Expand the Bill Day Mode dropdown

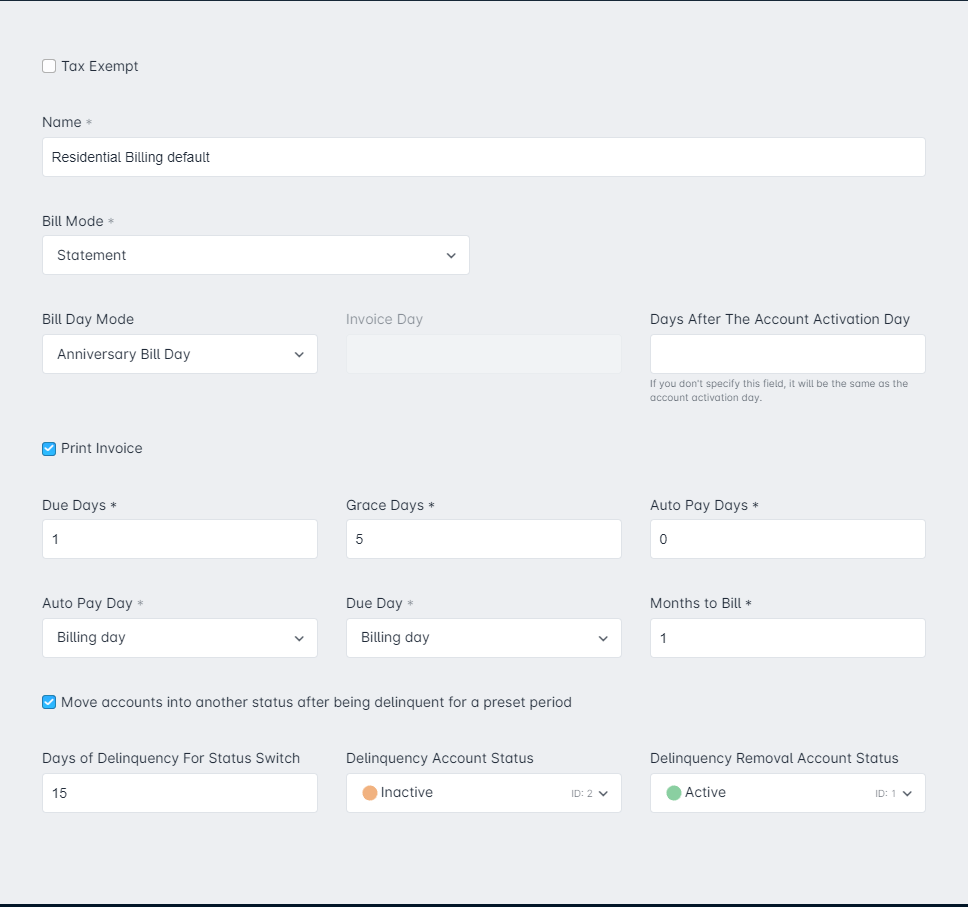point(180,354)
